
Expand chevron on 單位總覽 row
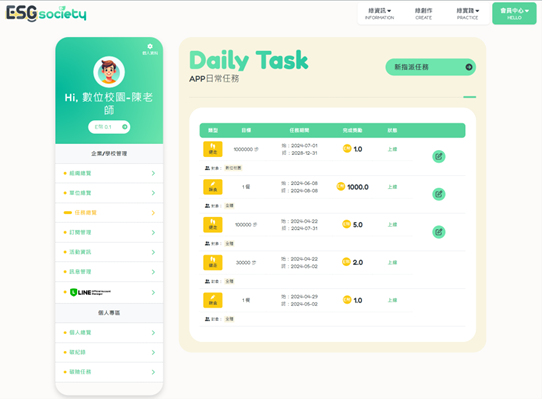153,193
